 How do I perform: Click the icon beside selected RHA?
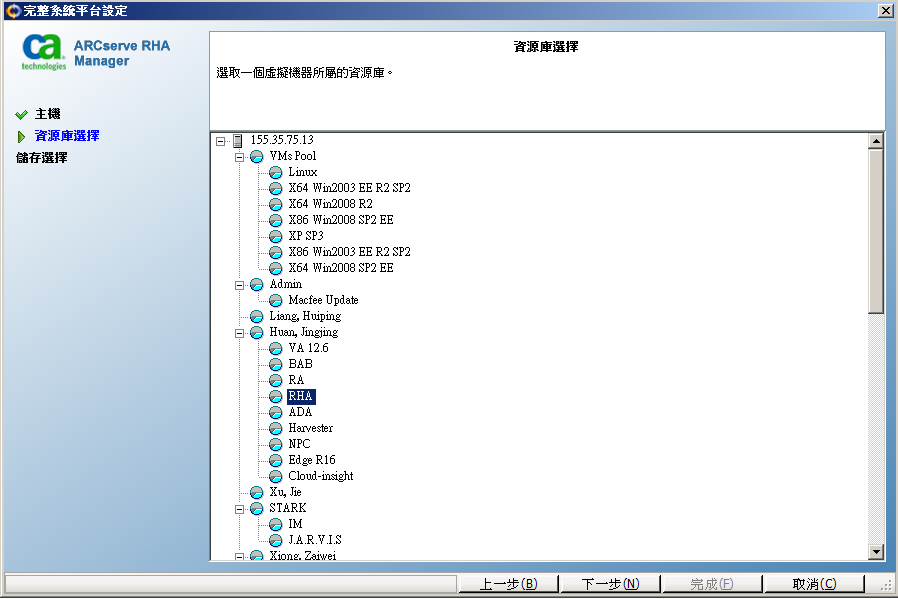point(275,397)
